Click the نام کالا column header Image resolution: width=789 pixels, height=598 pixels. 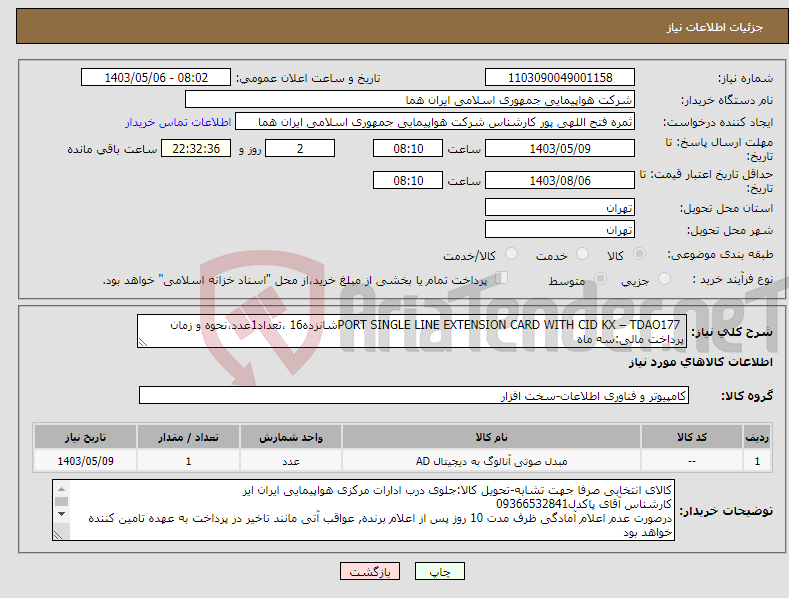(x=491, y=437)
